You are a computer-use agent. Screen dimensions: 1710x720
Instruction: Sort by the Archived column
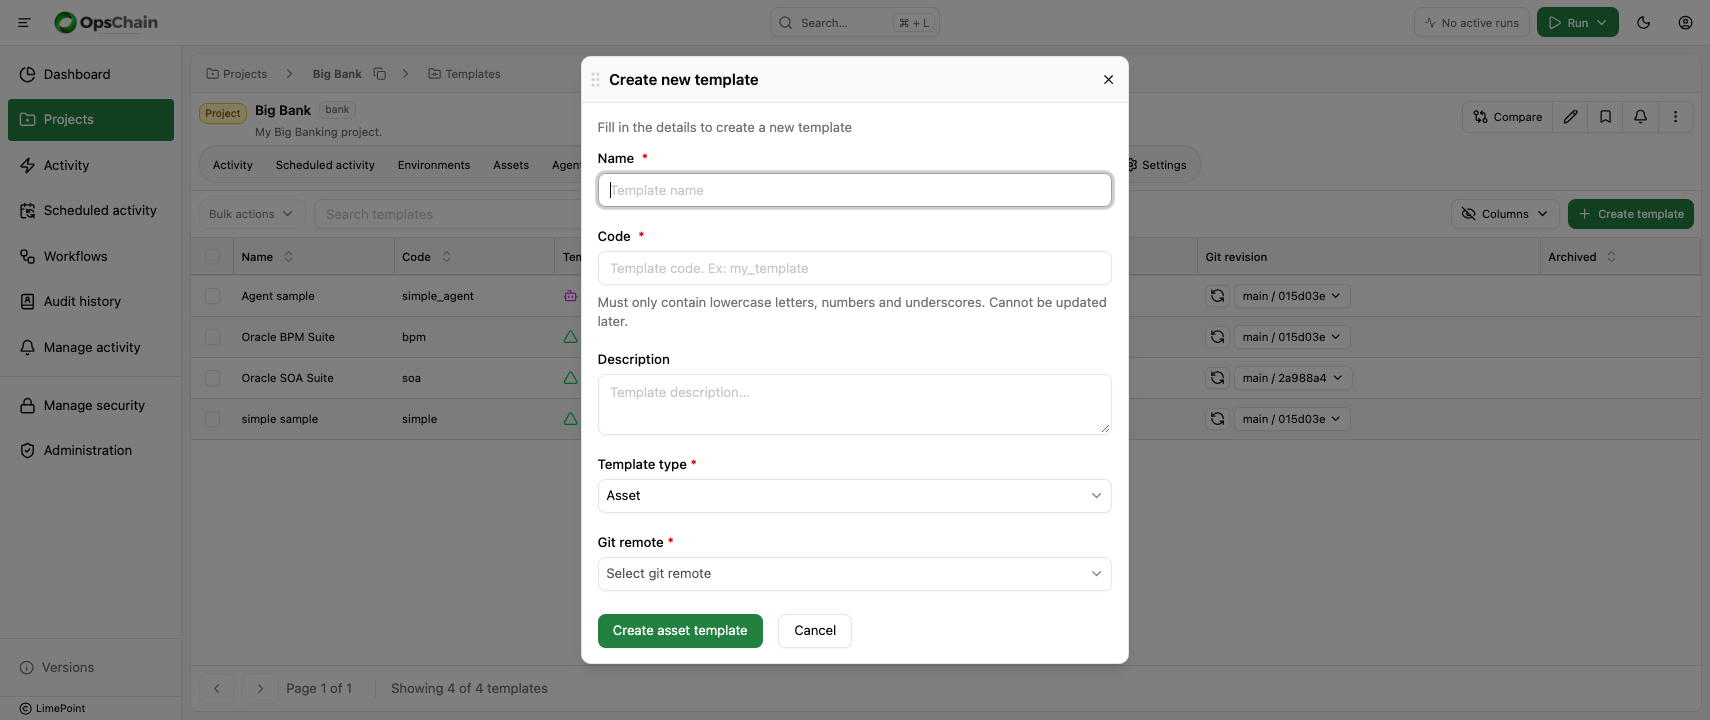tap(1611, 257)
